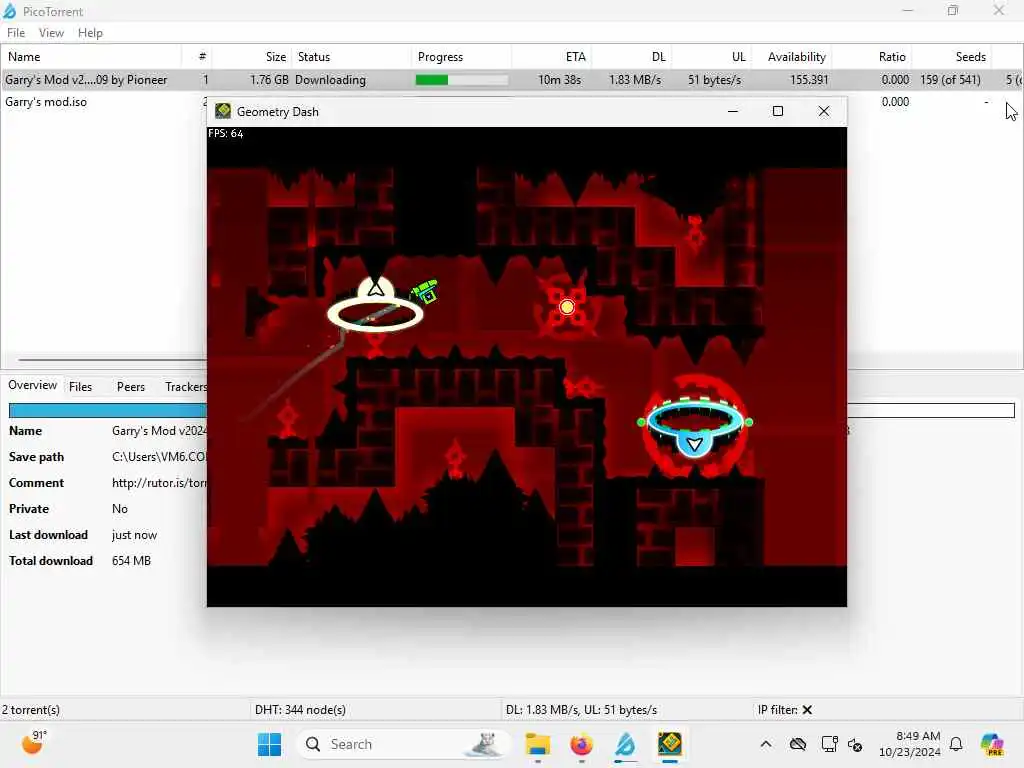
Task: Close the Geometry Dash window
Action: click(824, 111)
